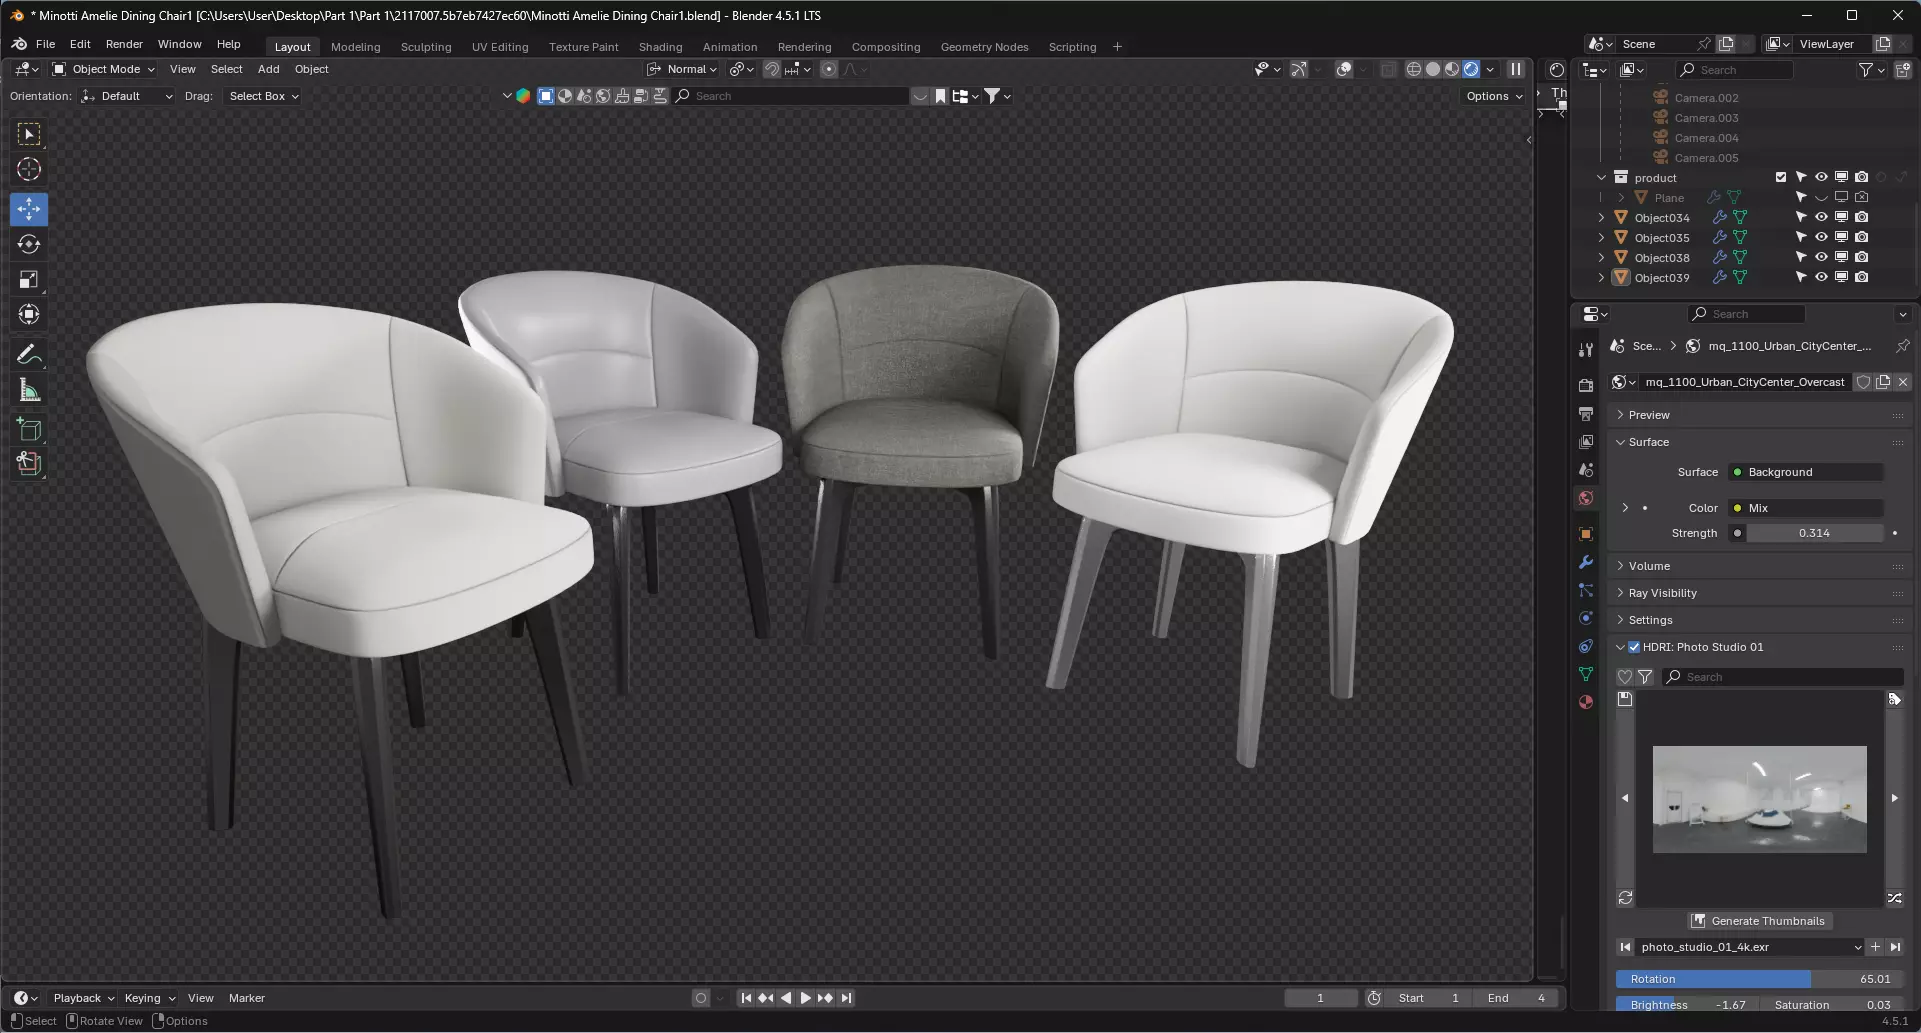This screenshot has height=1033, width=1921.
Task: Select the Annotate tool
Action: coord(29,354)
